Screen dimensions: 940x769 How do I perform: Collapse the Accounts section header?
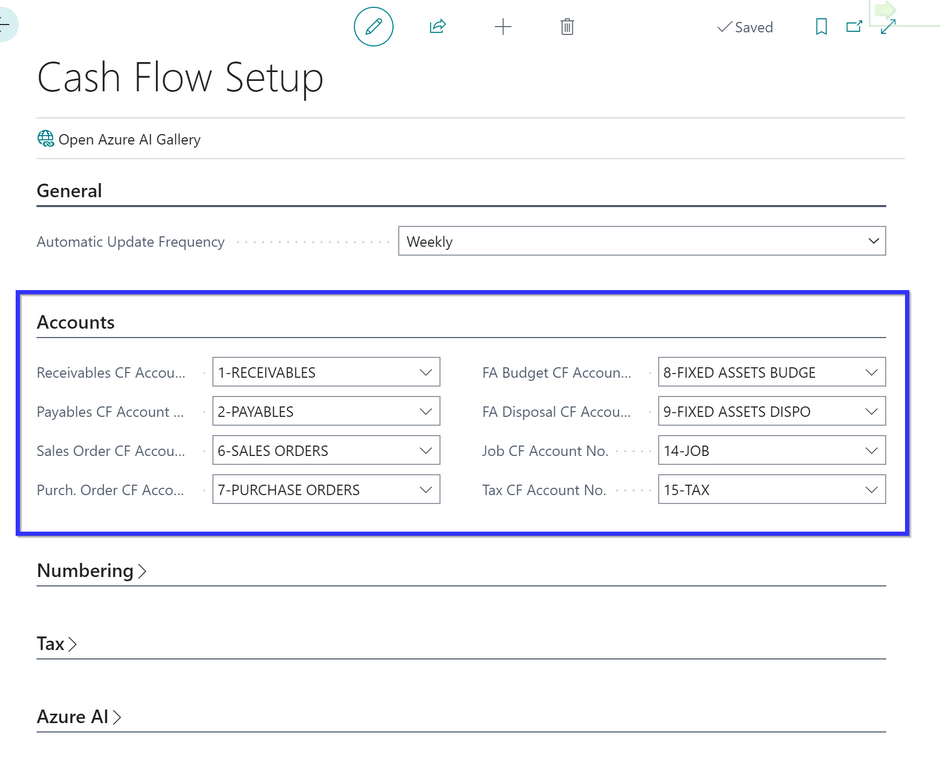tap(76, 322)
